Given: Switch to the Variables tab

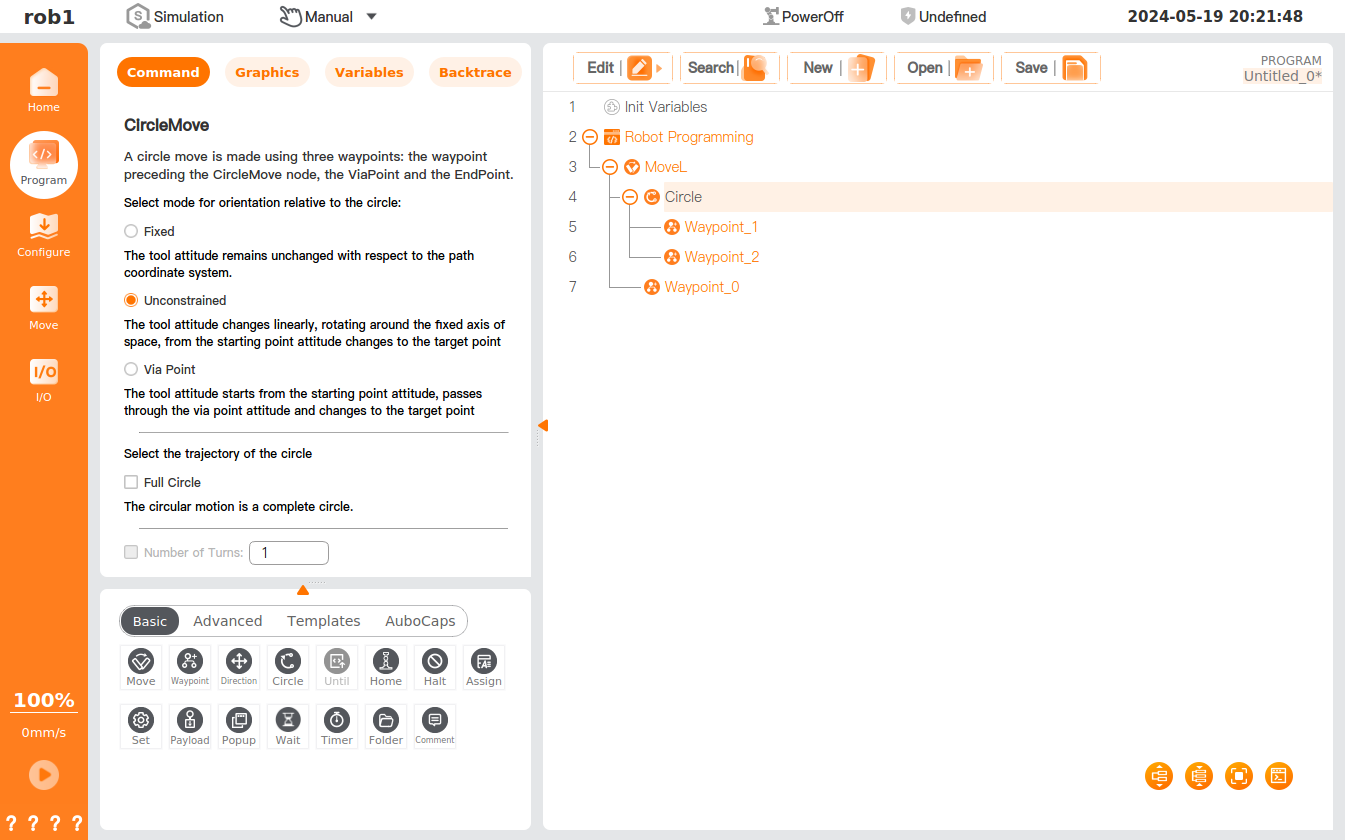Looking at the screenshot, I should [369, 72].
